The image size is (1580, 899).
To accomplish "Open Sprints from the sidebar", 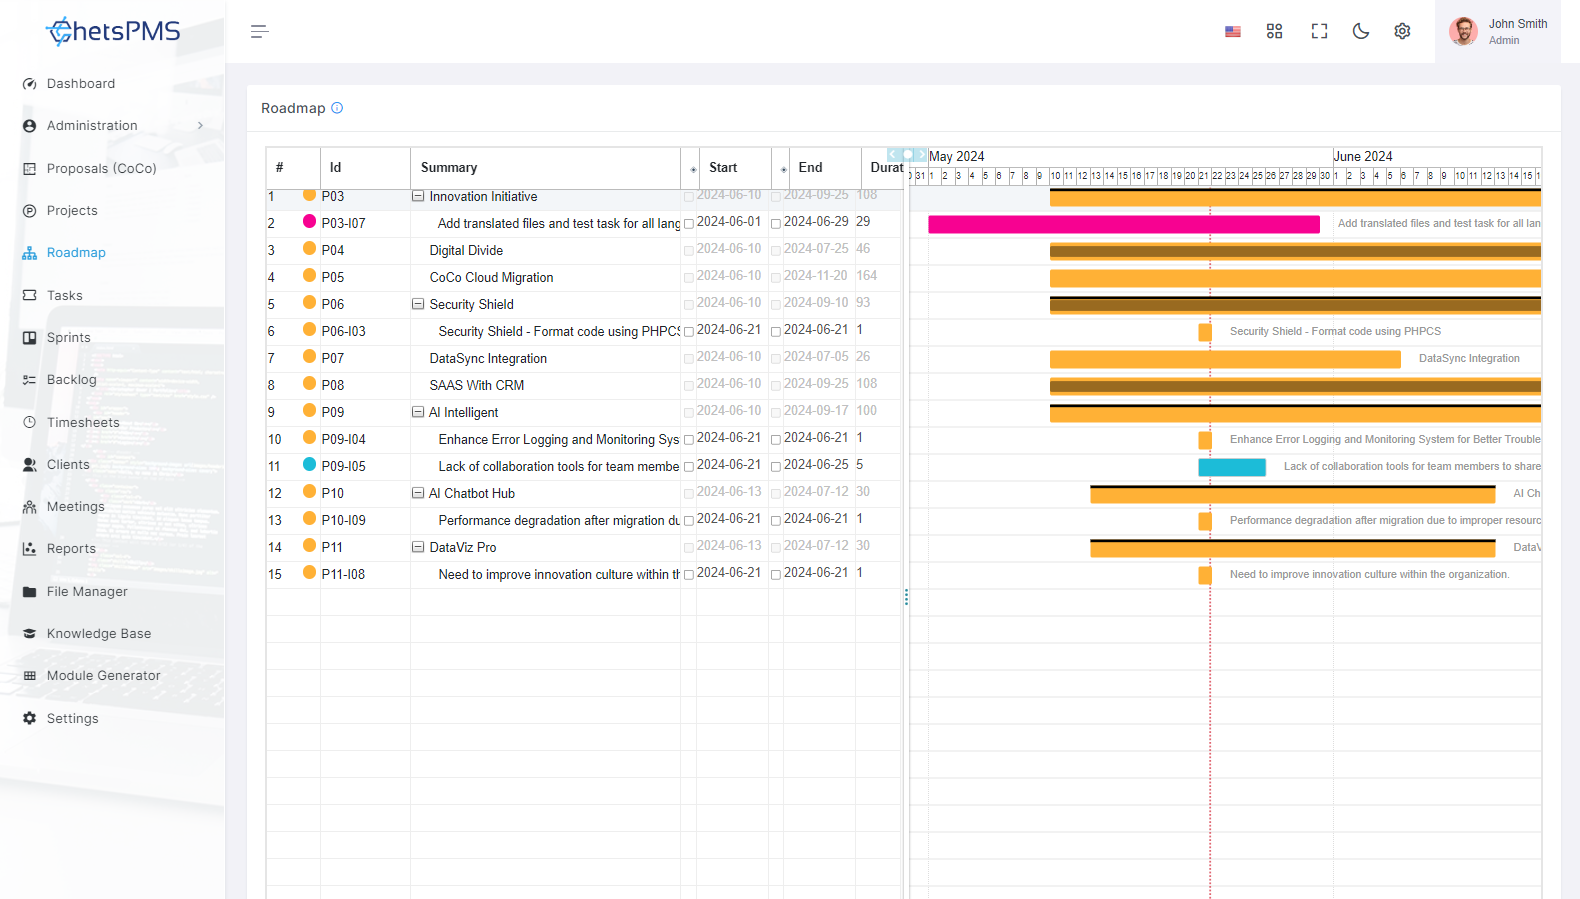I will 68,338.
